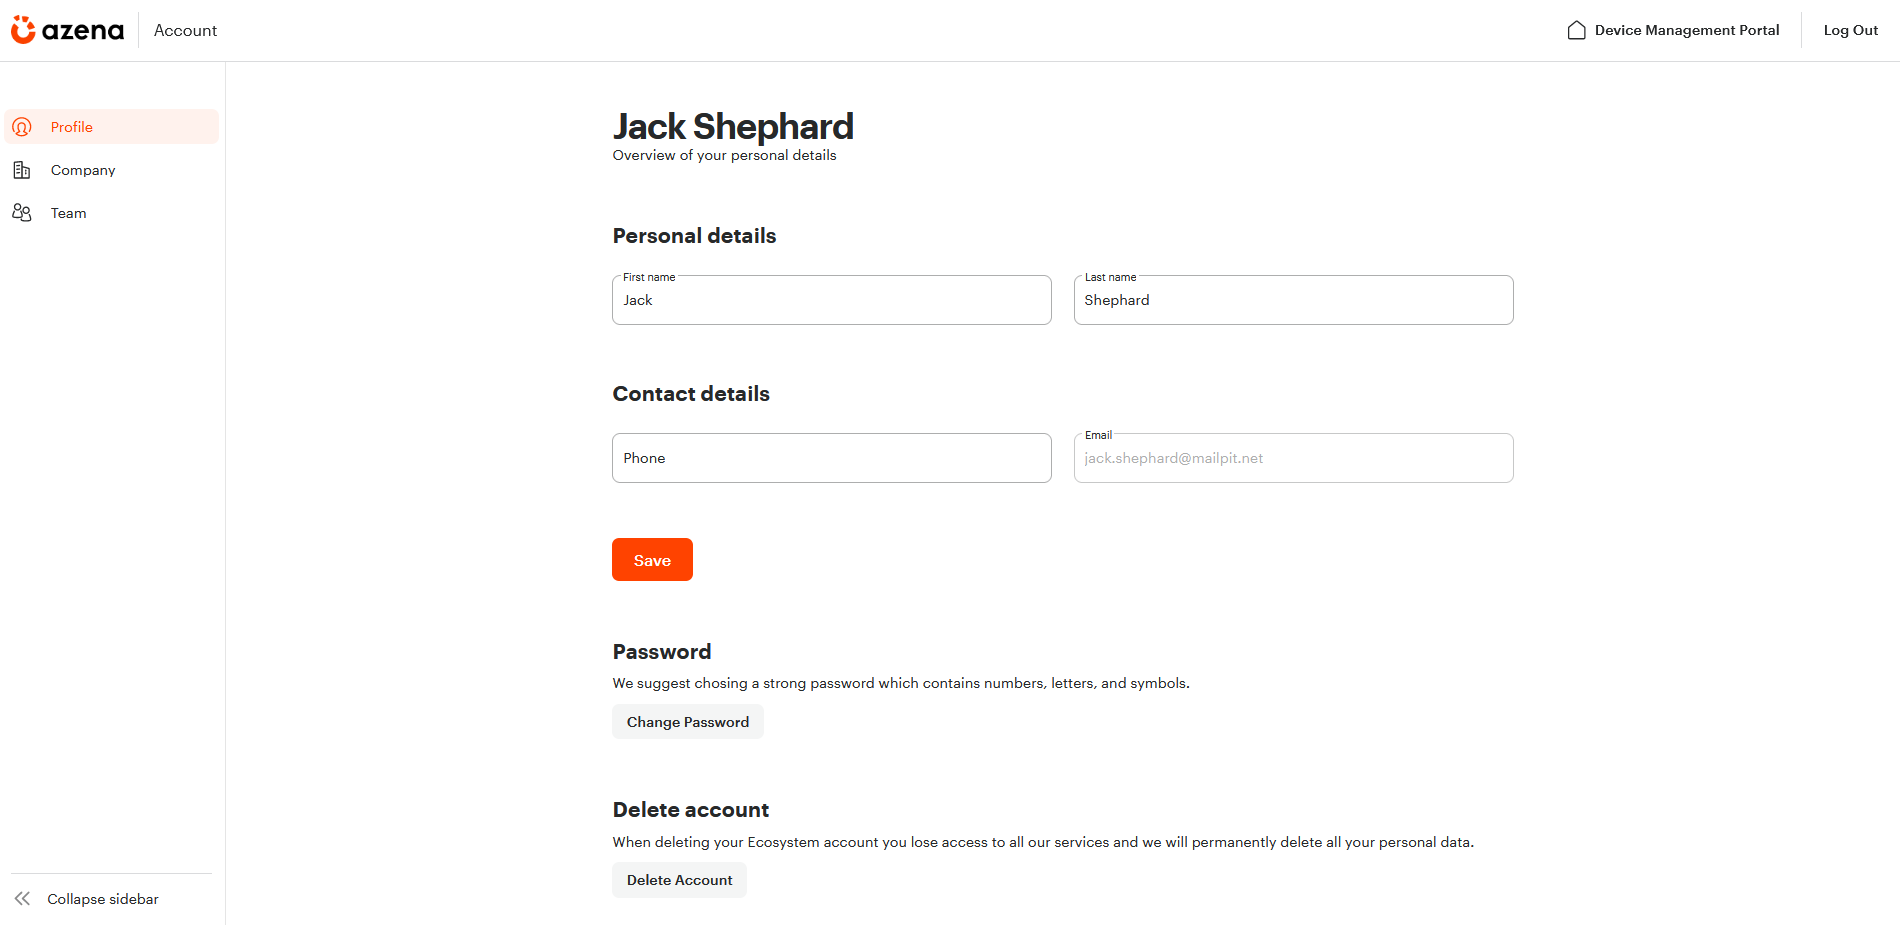Click the Change Password button
This screenshot has height=925, width=1900.
click(x=688, y=722)
